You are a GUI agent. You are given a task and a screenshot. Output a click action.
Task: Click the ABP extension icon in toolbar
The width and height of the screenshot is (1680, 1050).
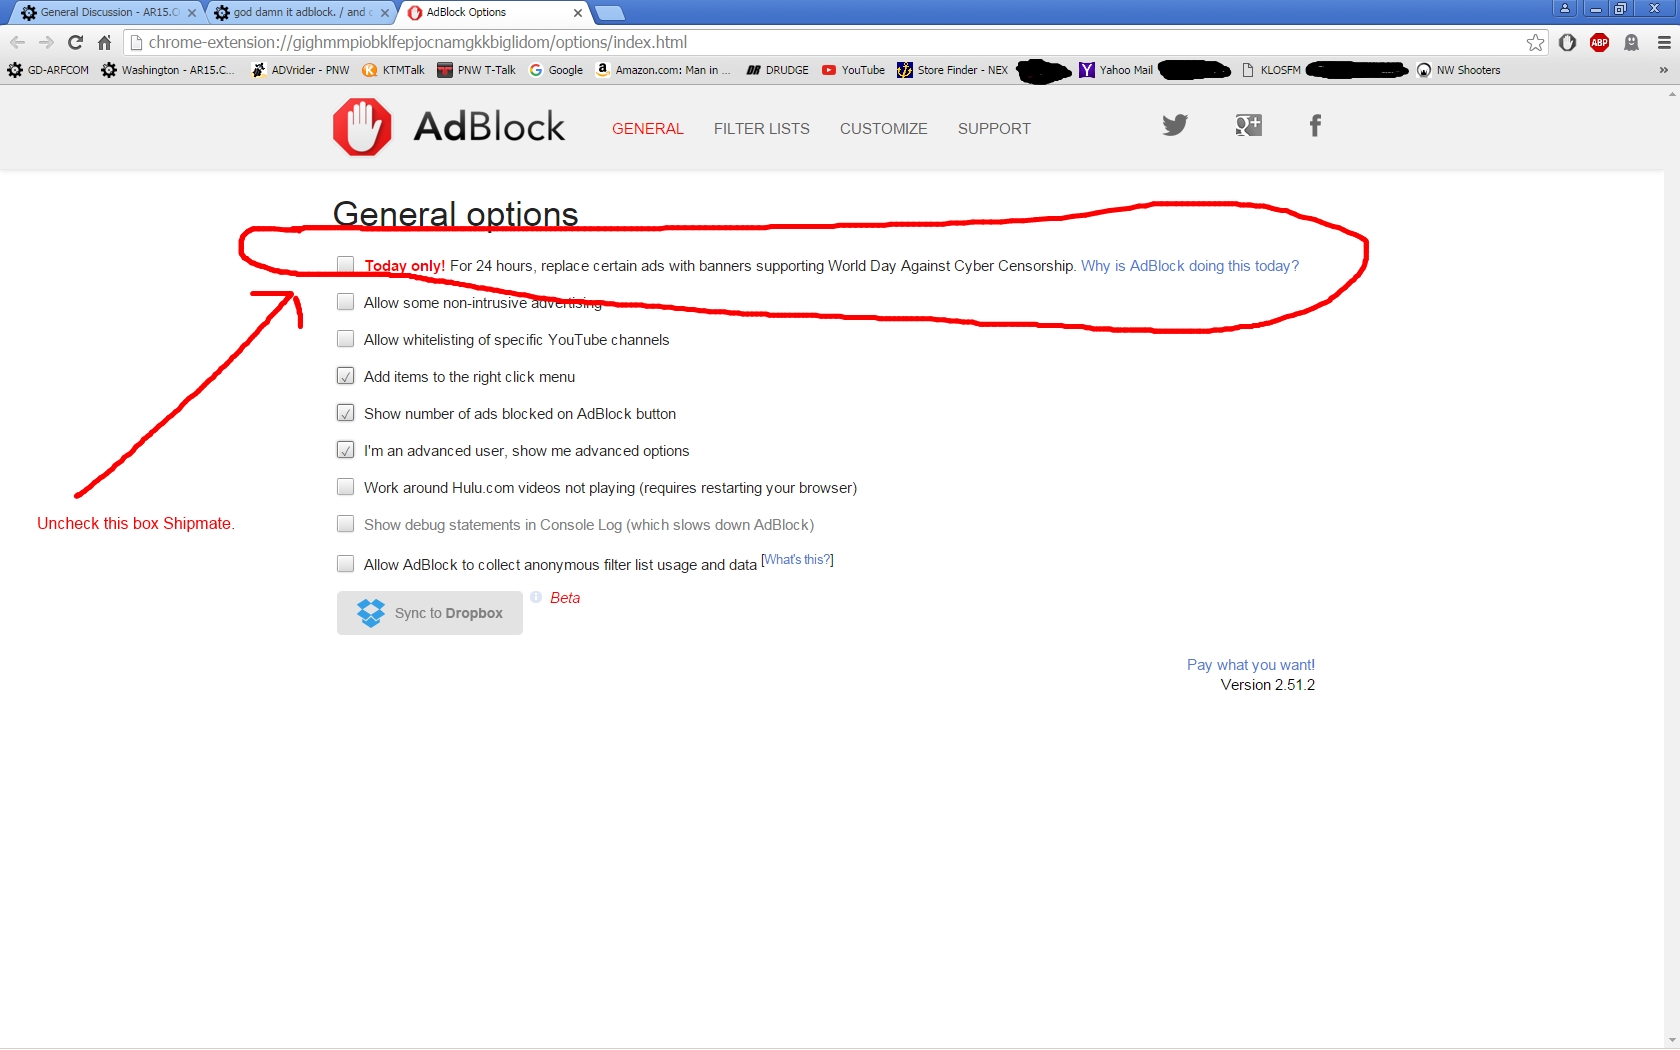point(1599,42)
